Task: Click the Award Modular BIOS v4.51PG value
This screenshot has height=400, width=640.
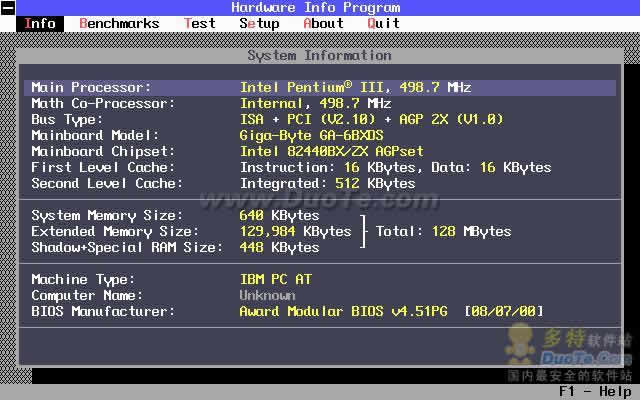Action: [x=343, y=311]
